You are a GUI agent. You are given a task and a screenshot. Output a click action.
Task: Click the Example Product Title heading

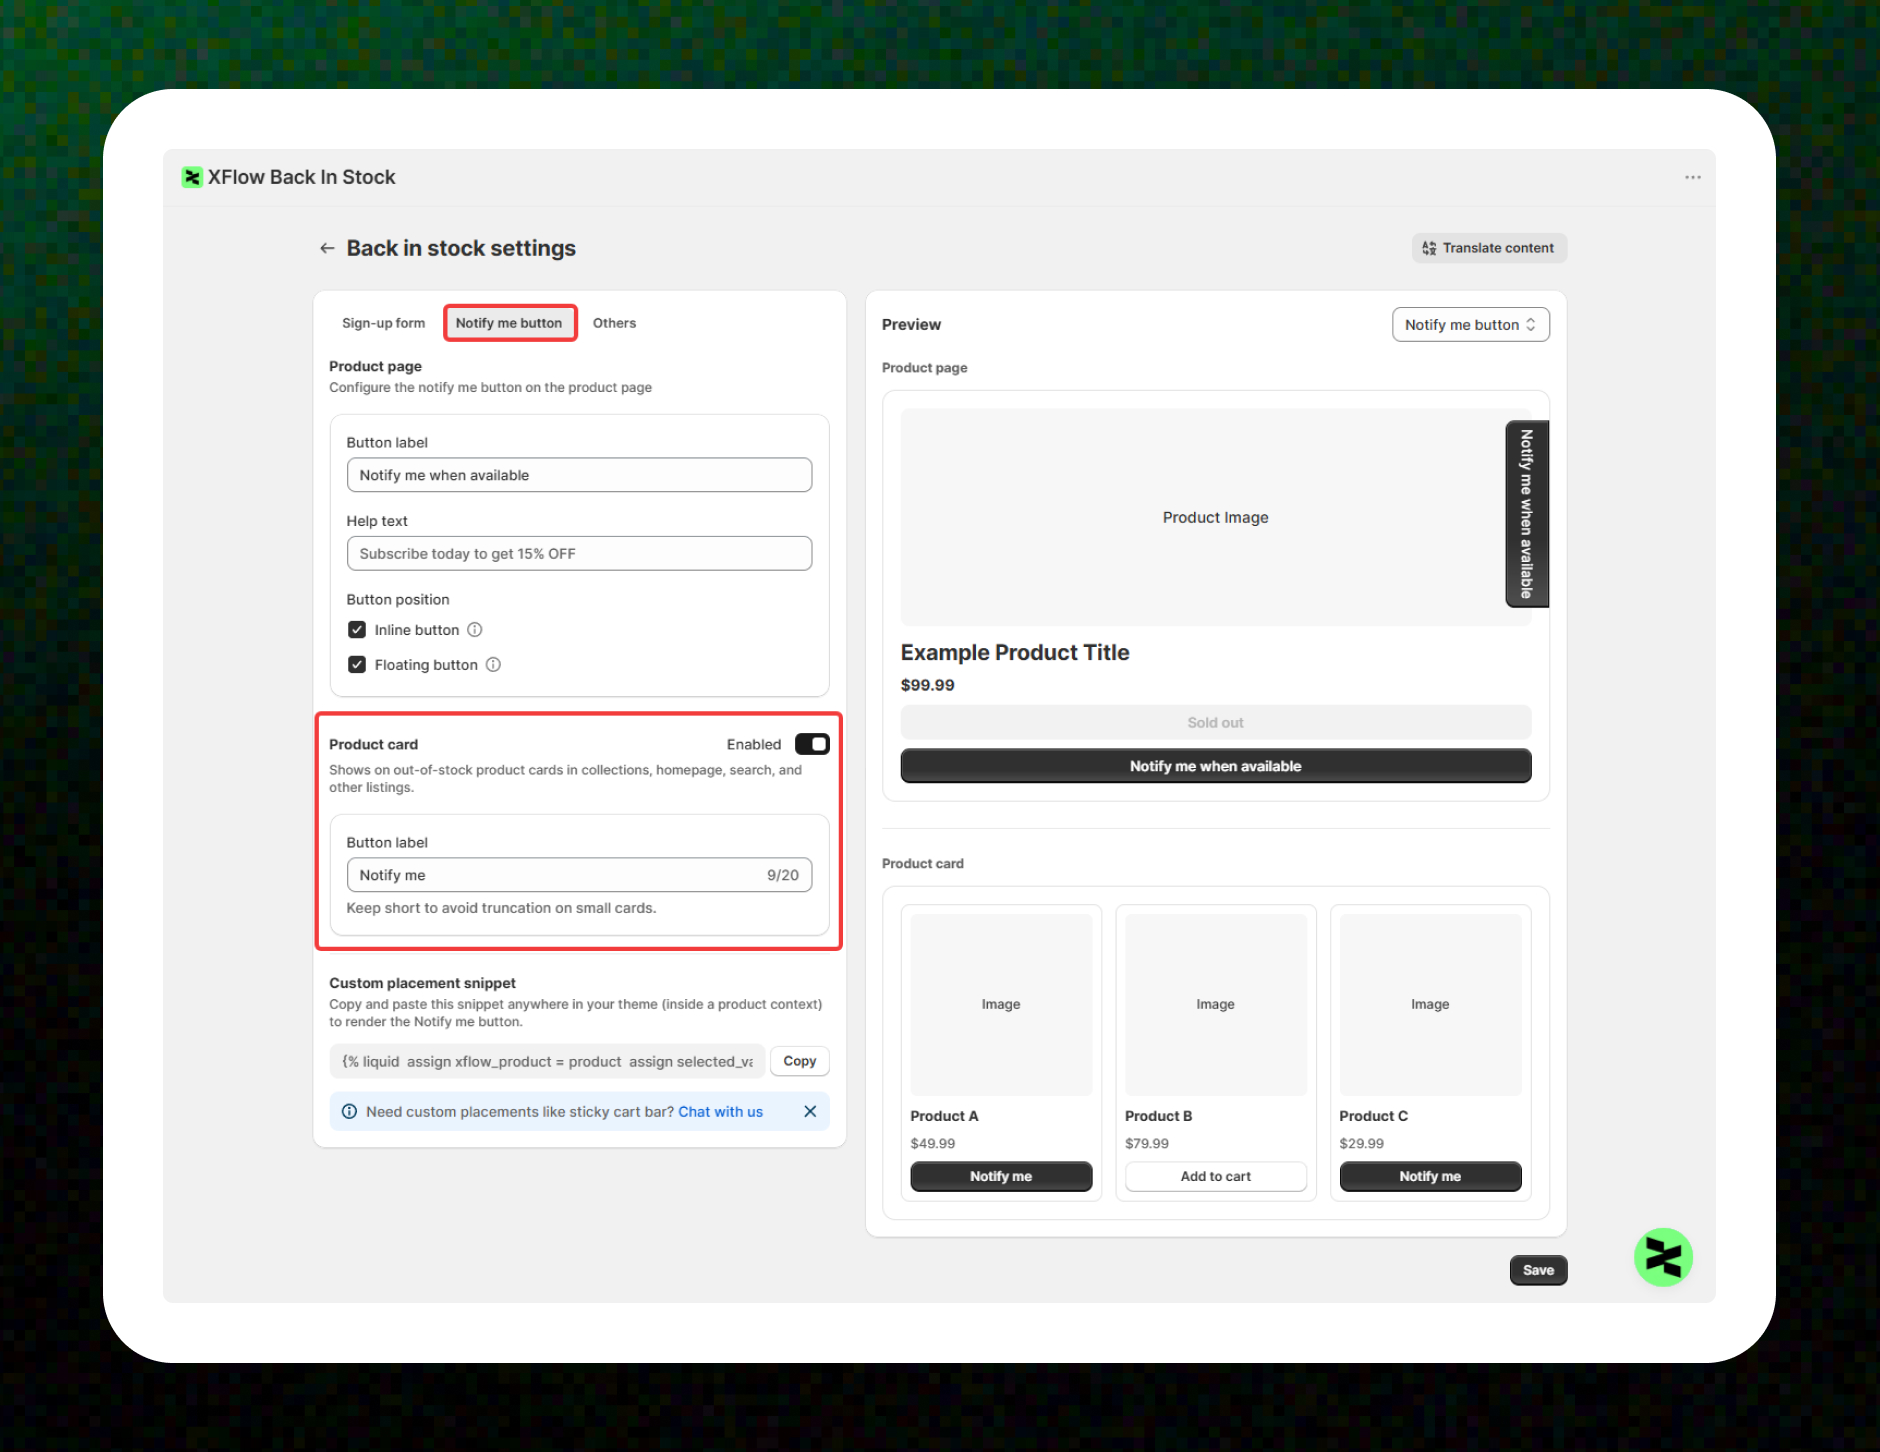click(1015, 652)
